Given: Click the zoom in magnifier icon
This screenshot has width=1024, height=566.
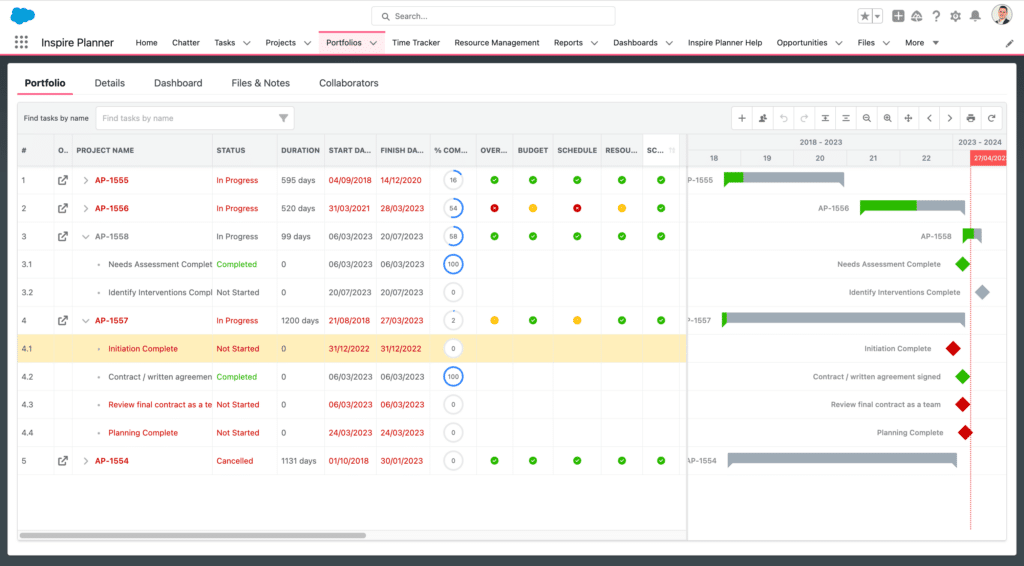Looking at the screenshot, I should [888, 118].
